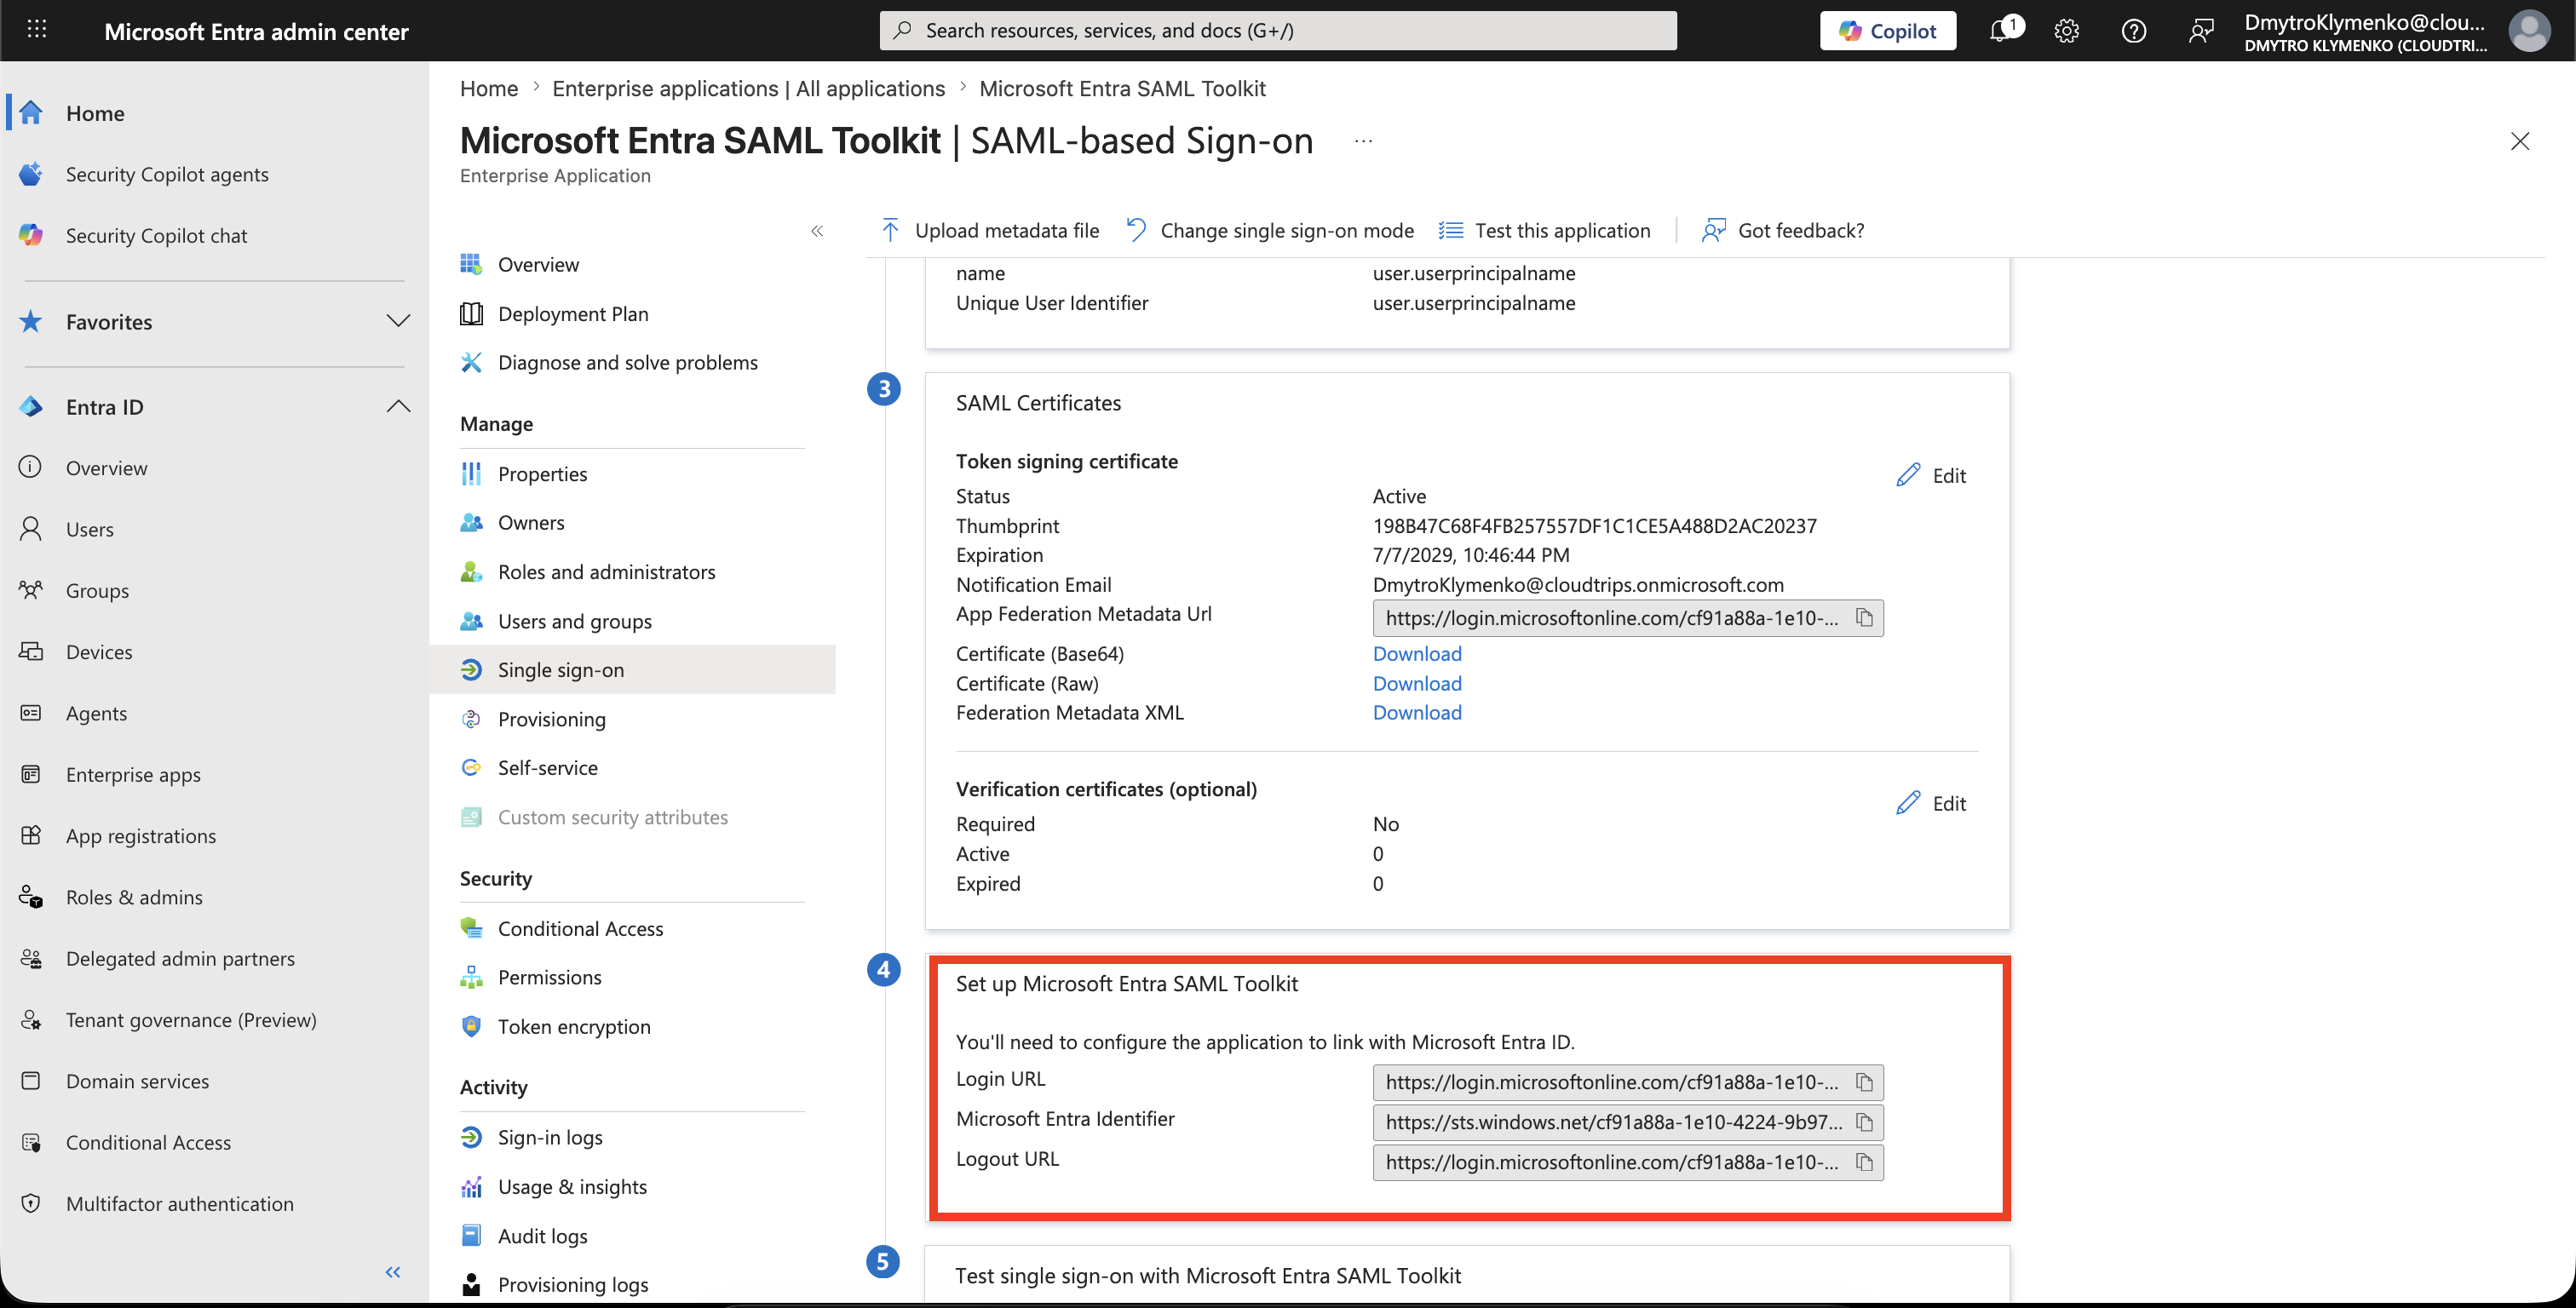Open the feedback person icon in header
Screen dimensions: 2576x1308
point(2200,31)
